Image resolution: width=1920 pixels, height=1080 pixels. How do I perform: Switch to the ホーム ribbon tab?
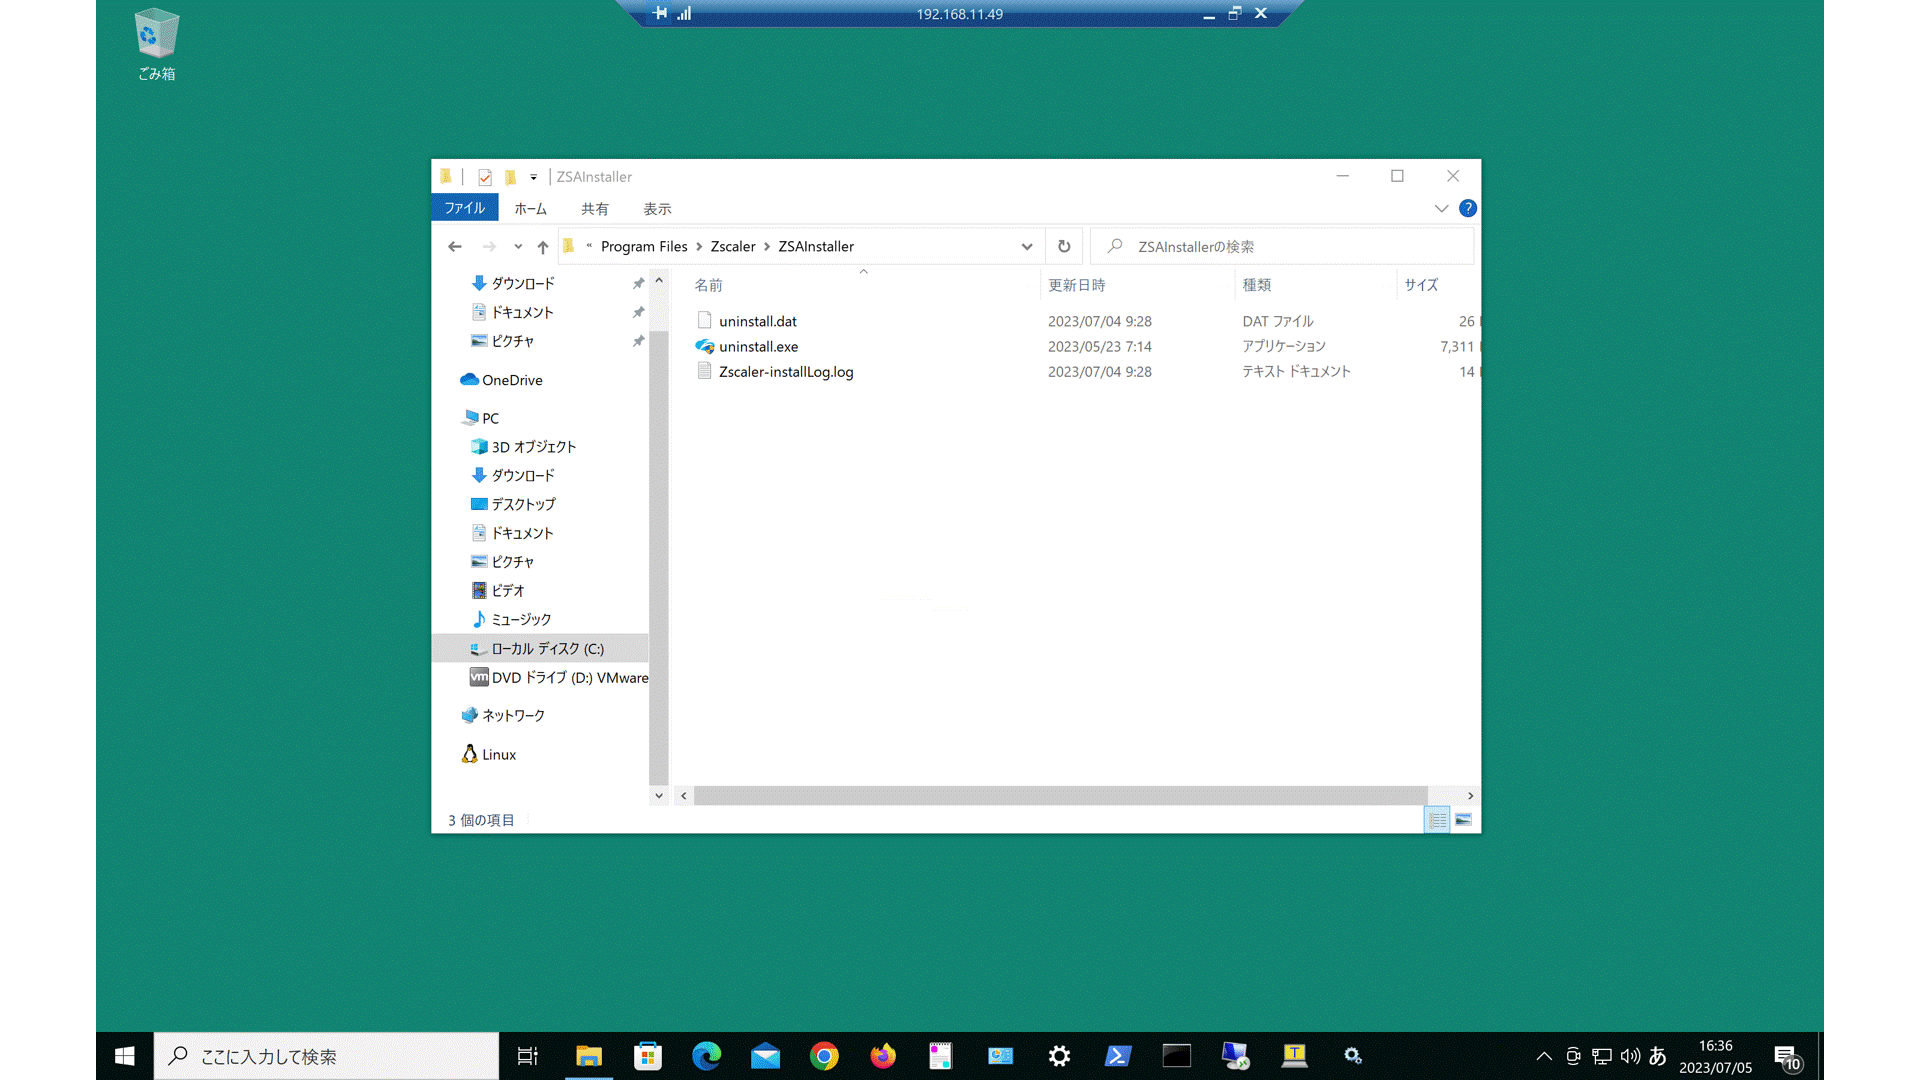tap(530, 208)
